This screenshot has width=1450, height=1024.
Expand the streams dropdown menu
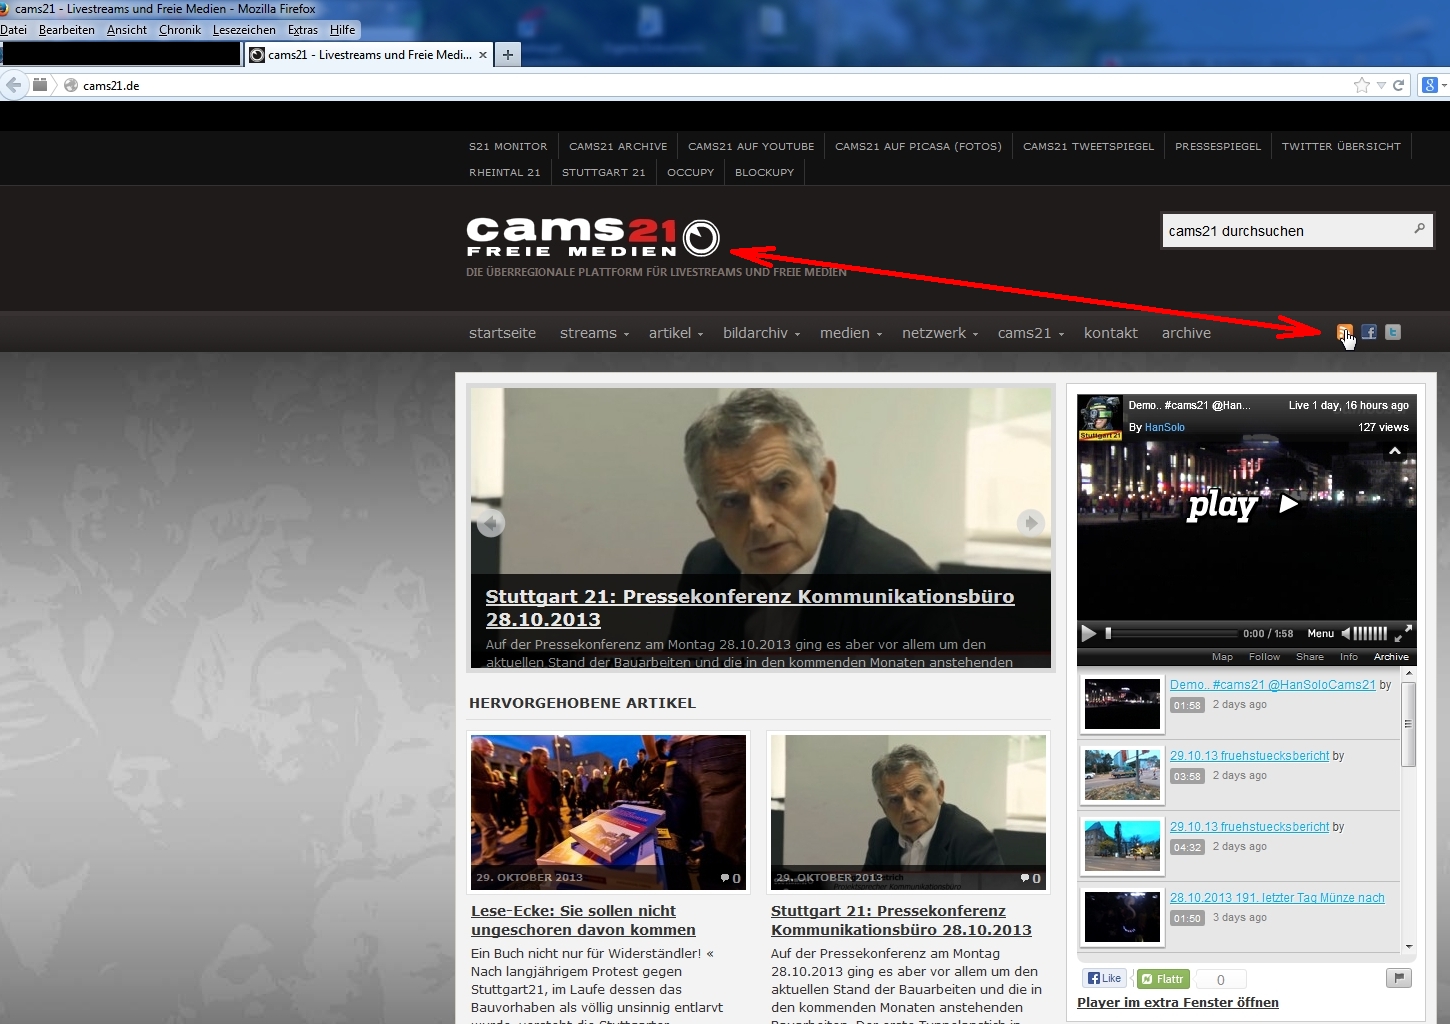point(594,333)
